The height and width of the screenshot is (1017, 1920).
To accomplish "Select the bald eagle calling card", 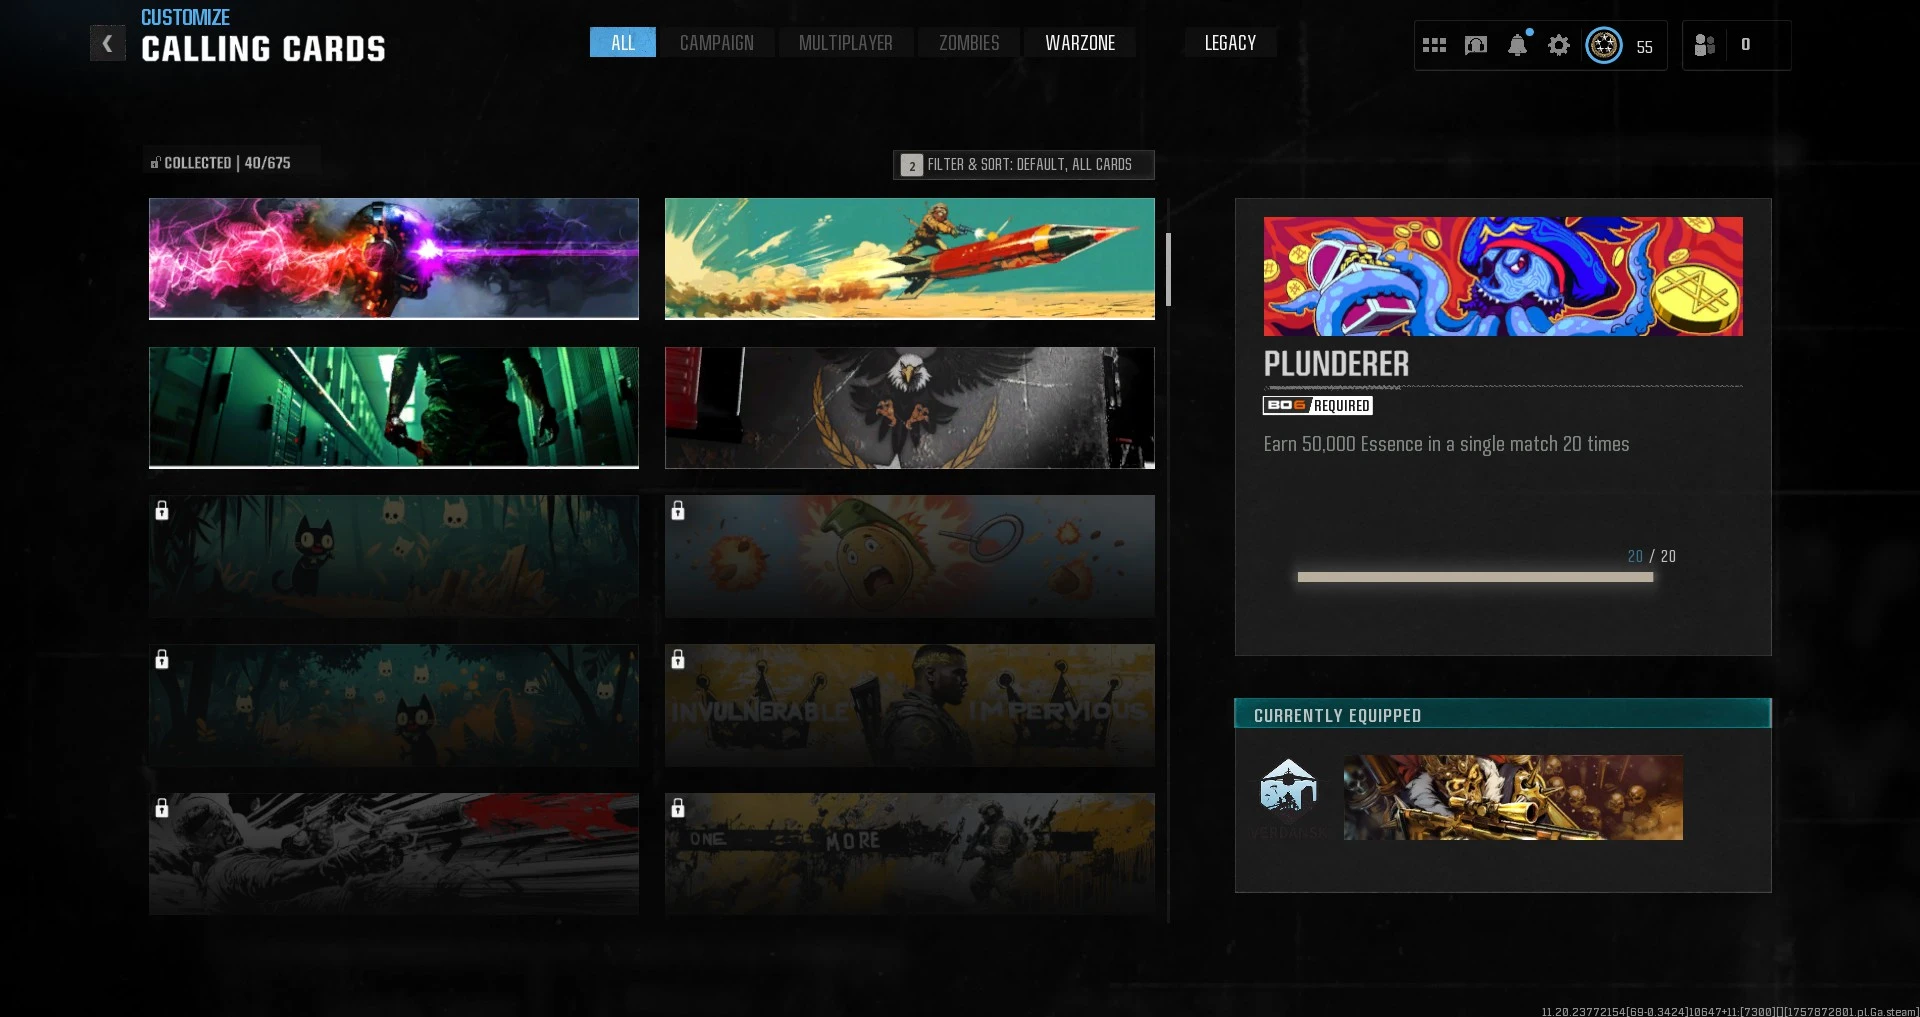I will pyautogui.click(x=910, y=408).
